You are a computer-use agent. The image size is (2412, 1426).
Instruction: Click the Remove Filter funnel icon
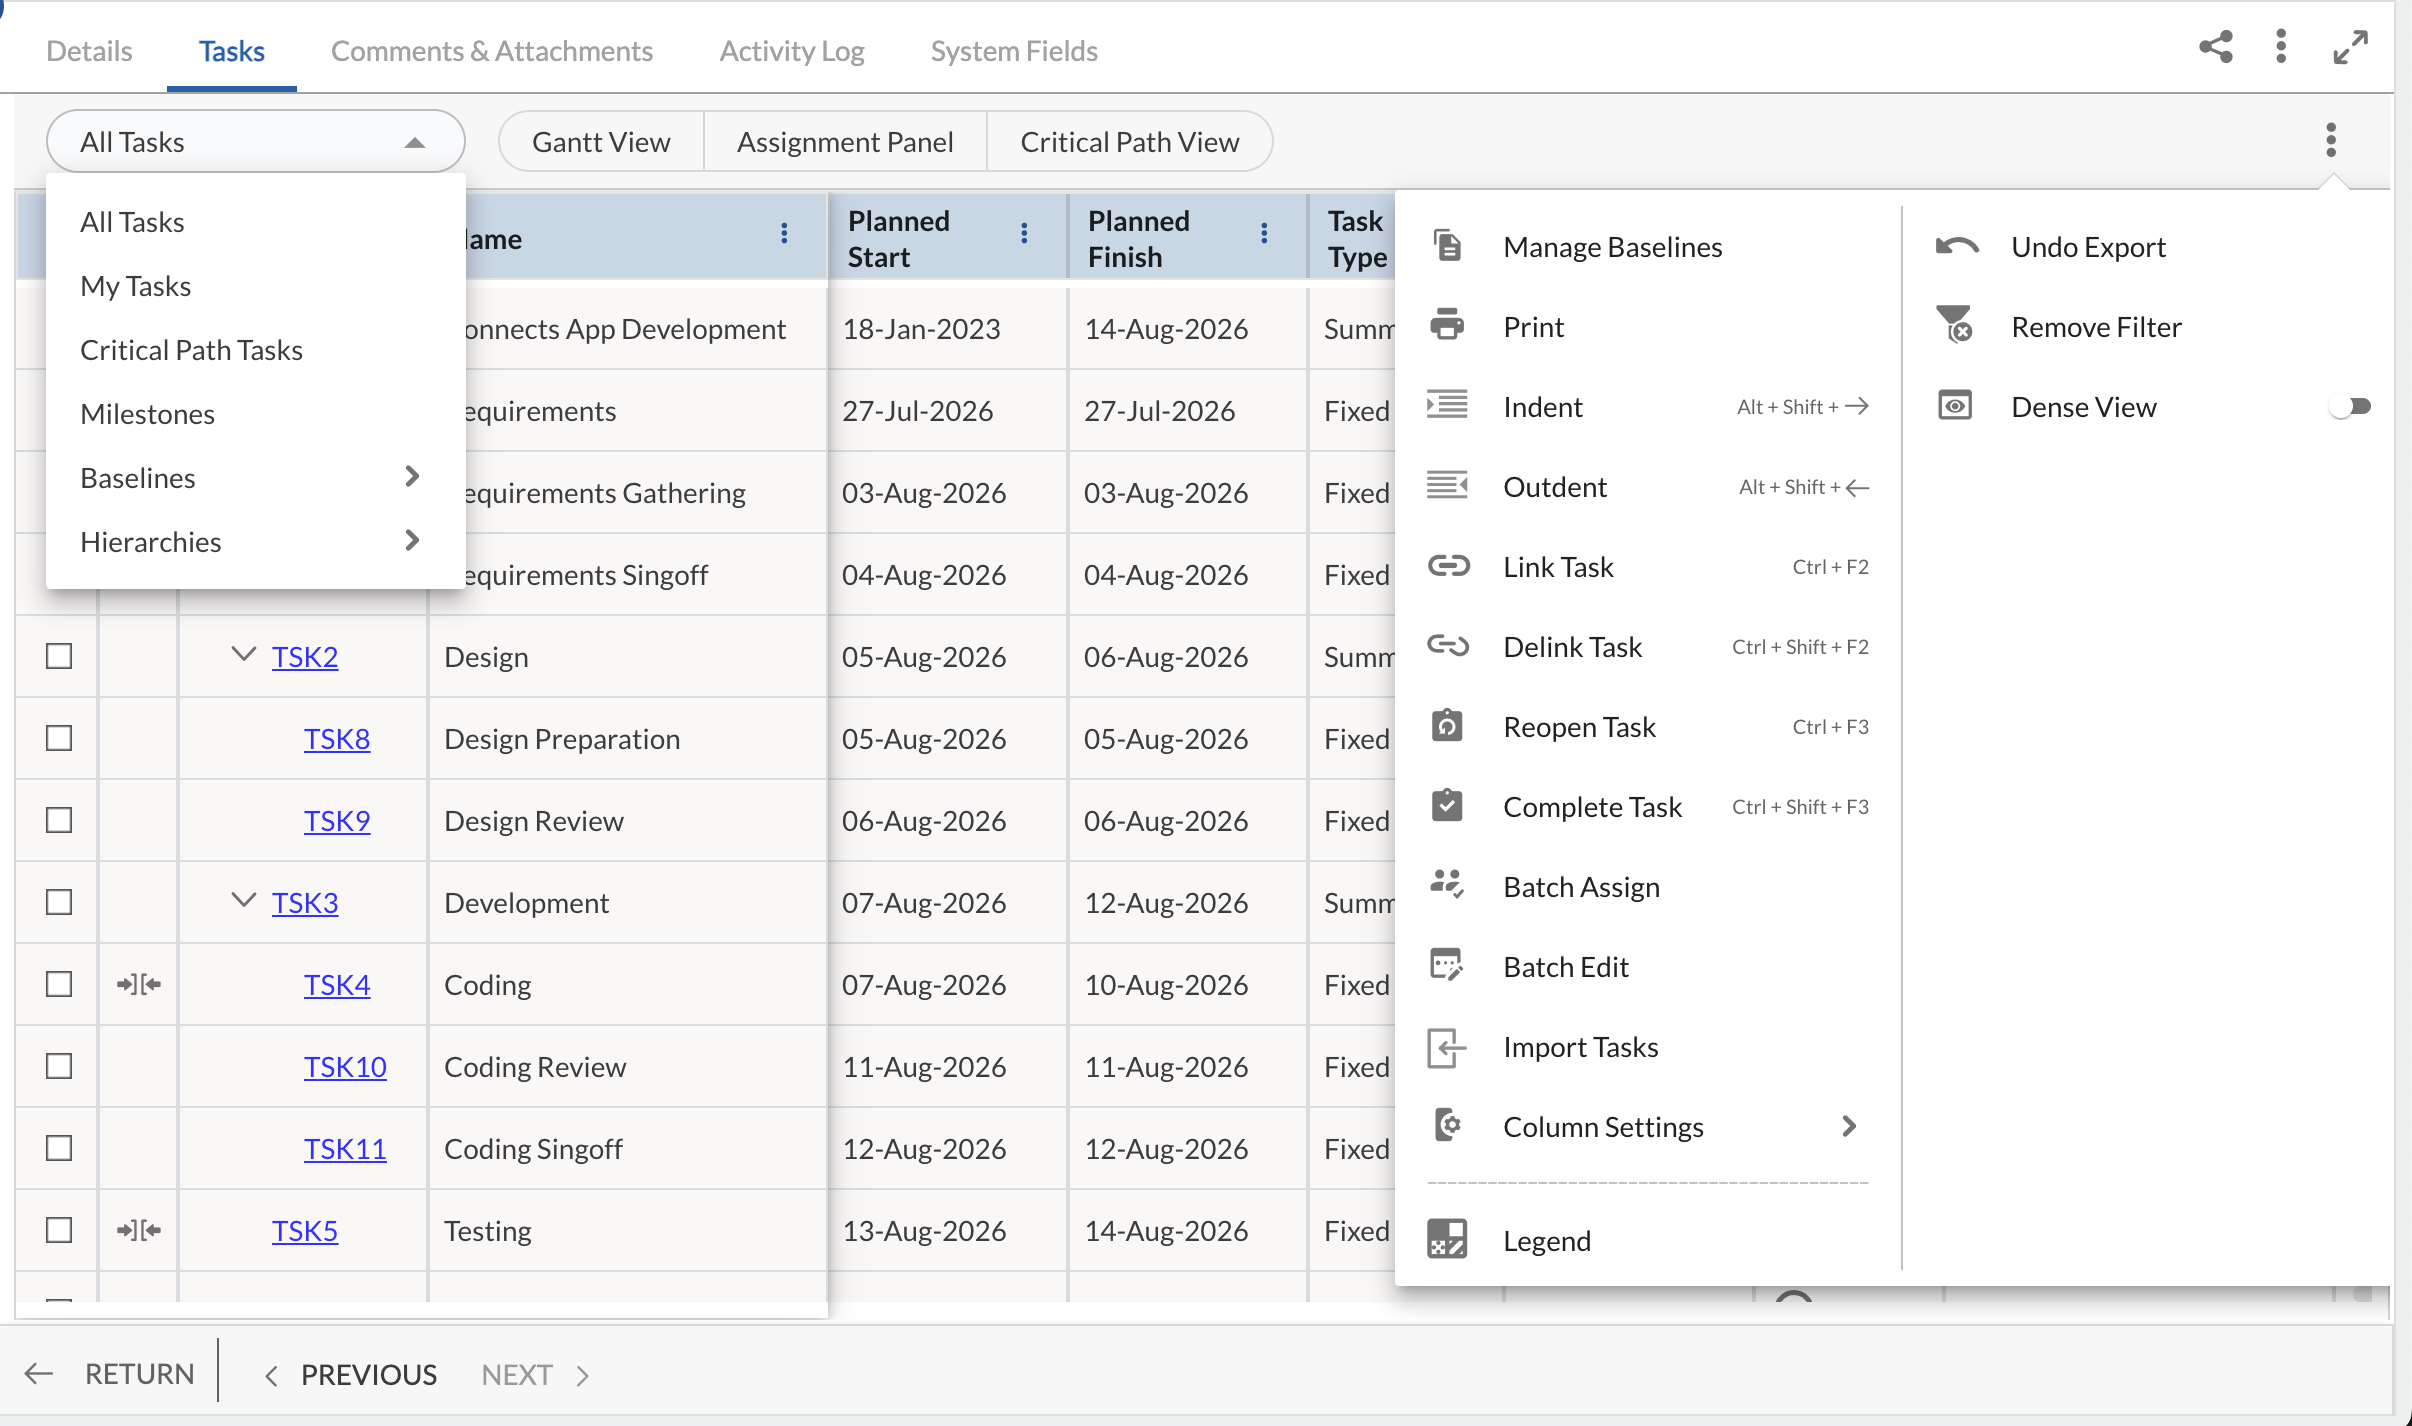(x=1955, y=326)
